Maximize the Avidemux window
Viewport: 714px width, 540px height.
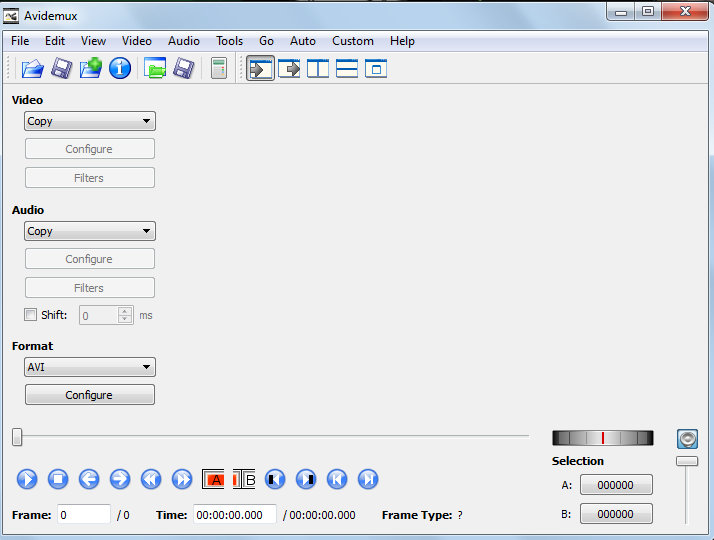(648, 11)
